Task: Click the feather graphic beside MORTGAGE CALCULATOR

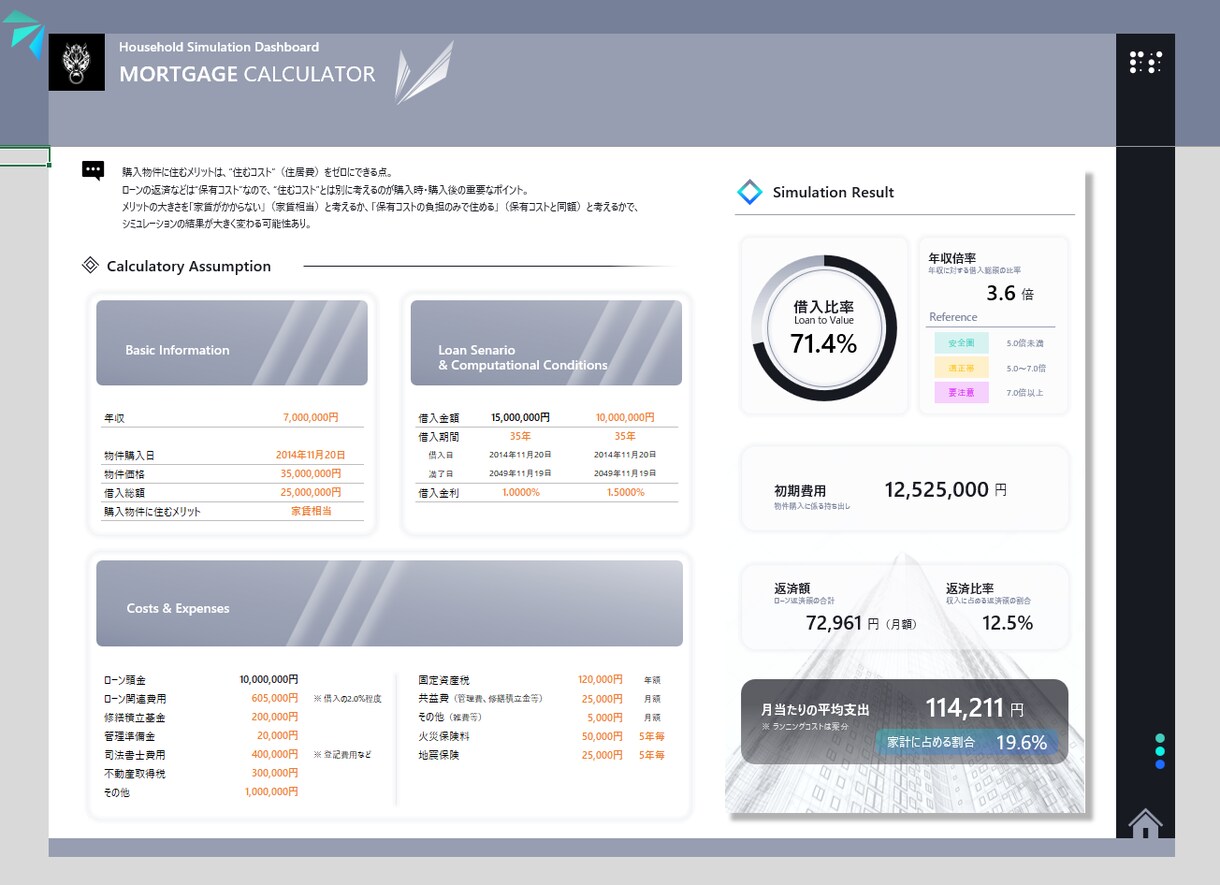Action: 423,73
